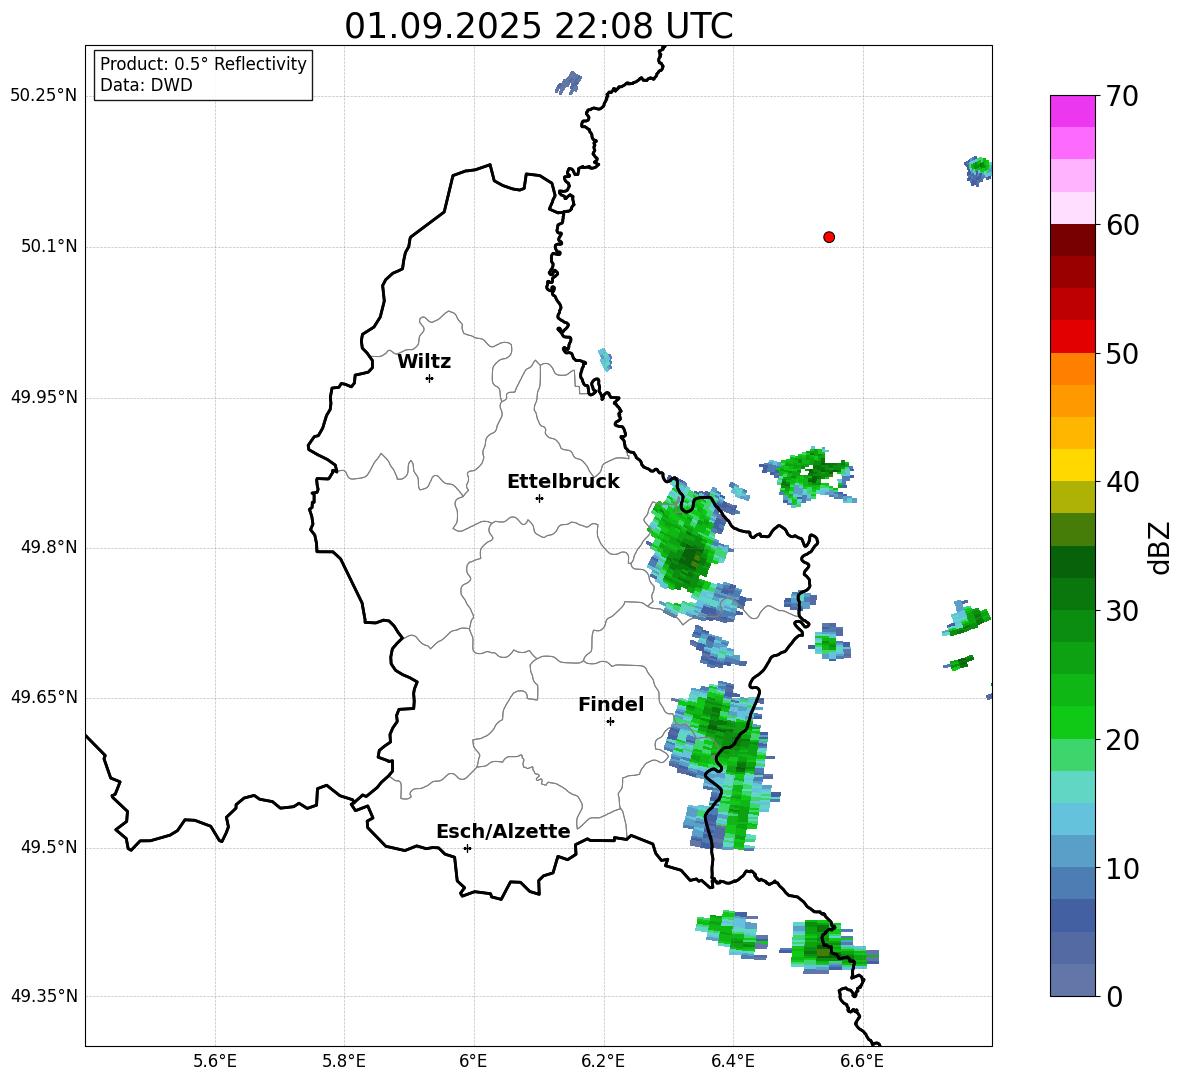
Task: Select the Esch/Alzette city label
Action: pos(503,831)
